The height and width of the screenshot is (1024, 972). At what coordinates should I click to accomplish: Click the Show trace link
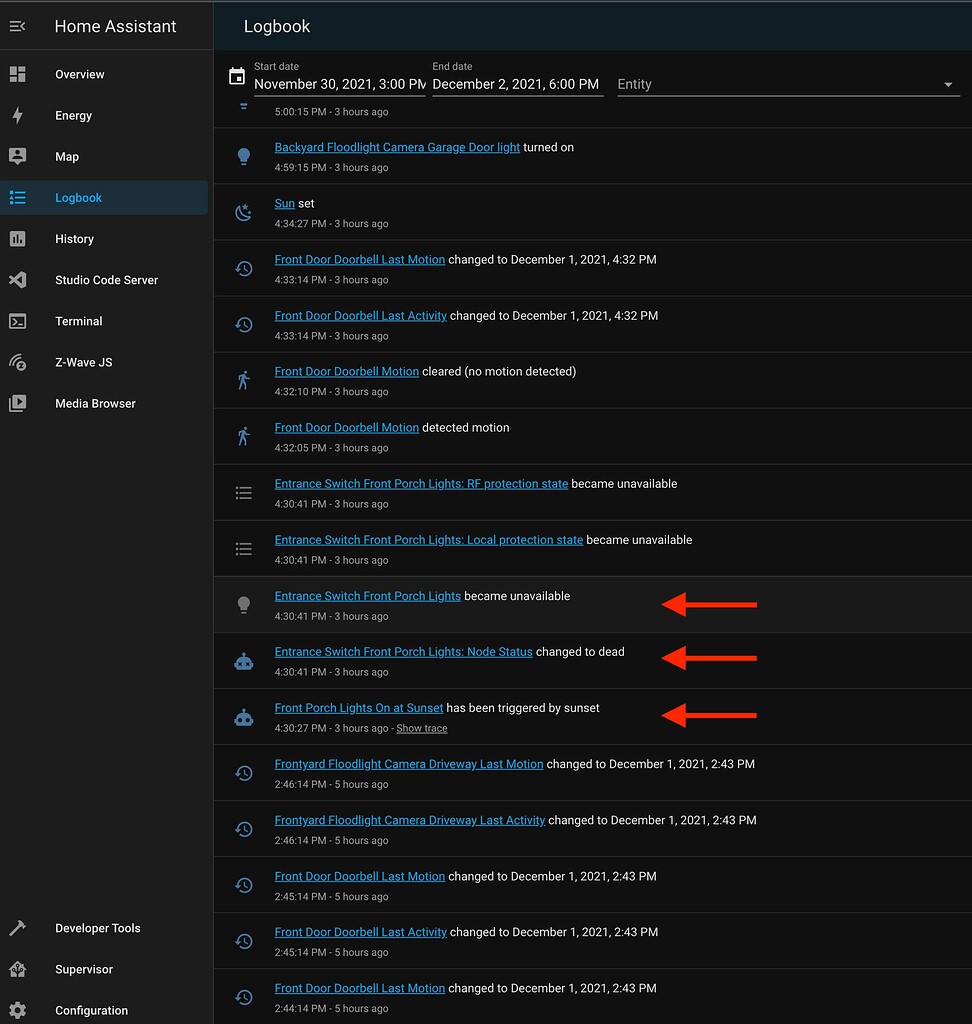tap(421, 728)
